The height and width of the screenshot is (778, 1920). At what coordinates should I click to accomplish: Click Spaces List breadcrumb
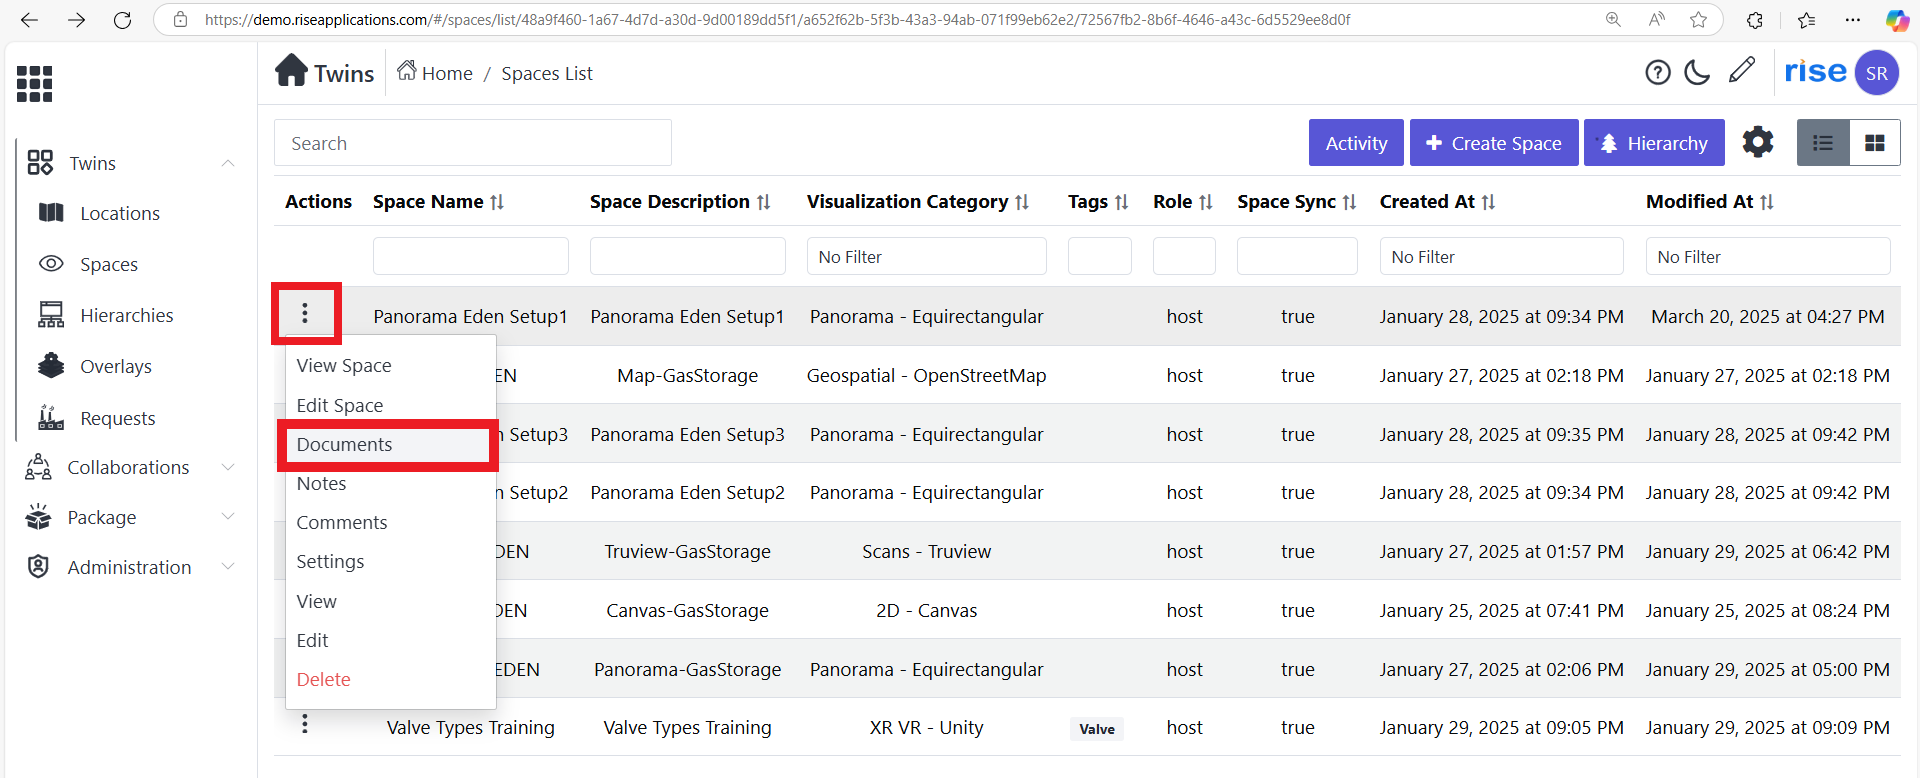547,73
